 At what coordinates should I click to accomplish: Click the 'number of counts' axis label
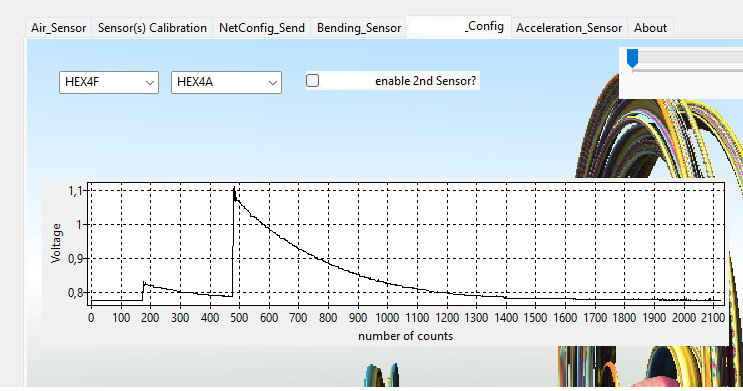pyautogui.click(x=406, y=336)
